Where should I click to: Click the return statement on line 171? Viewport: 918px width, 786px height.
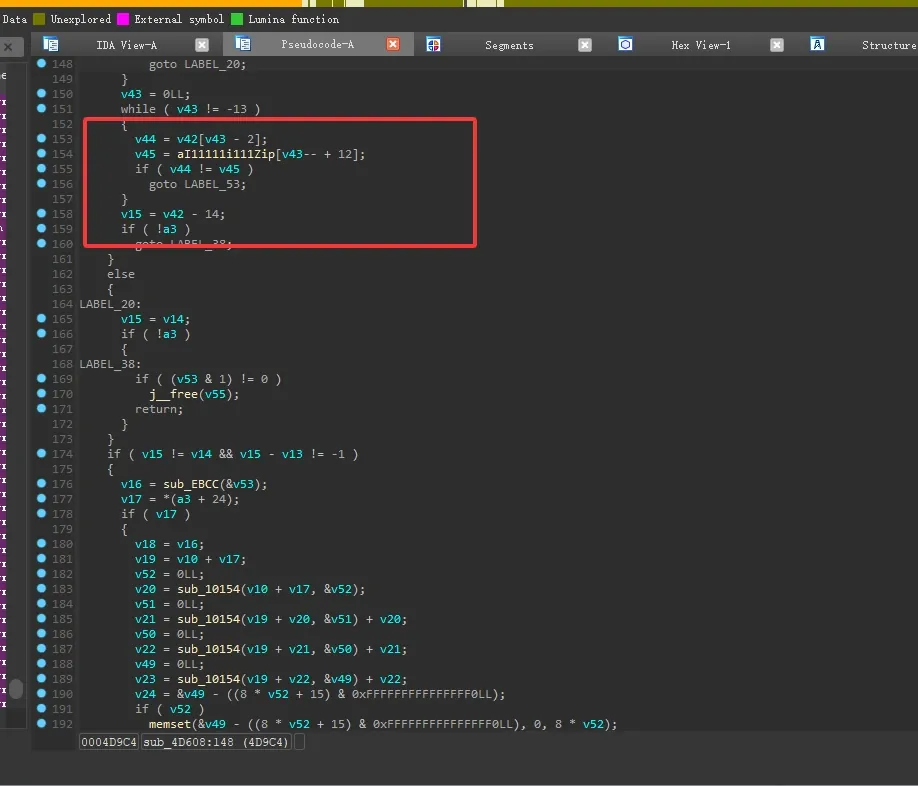(159, 409)
